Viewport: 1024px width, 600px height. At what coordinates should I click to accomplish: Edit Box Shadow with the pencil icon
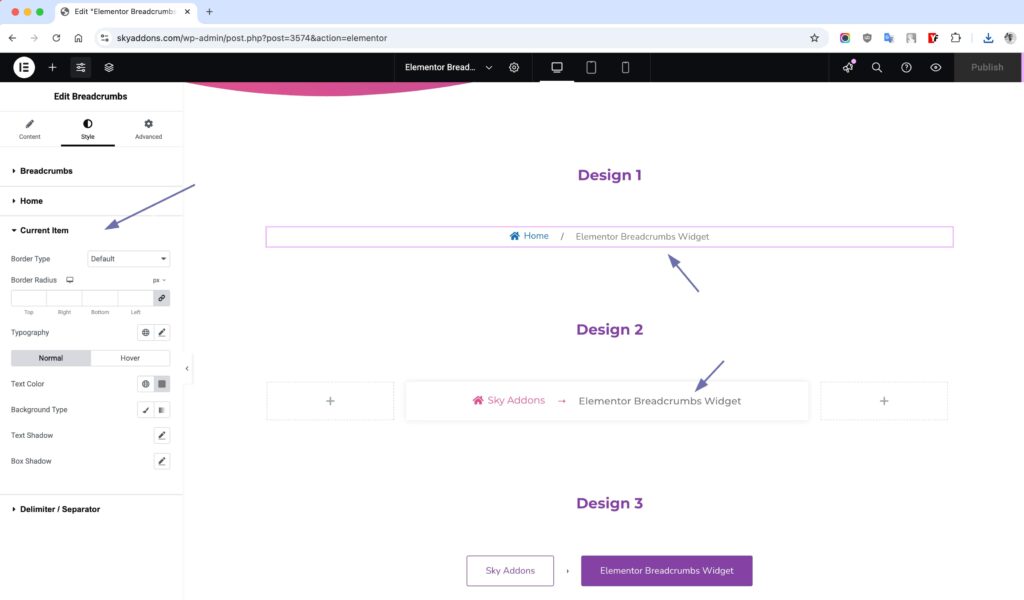click(162, 461)
